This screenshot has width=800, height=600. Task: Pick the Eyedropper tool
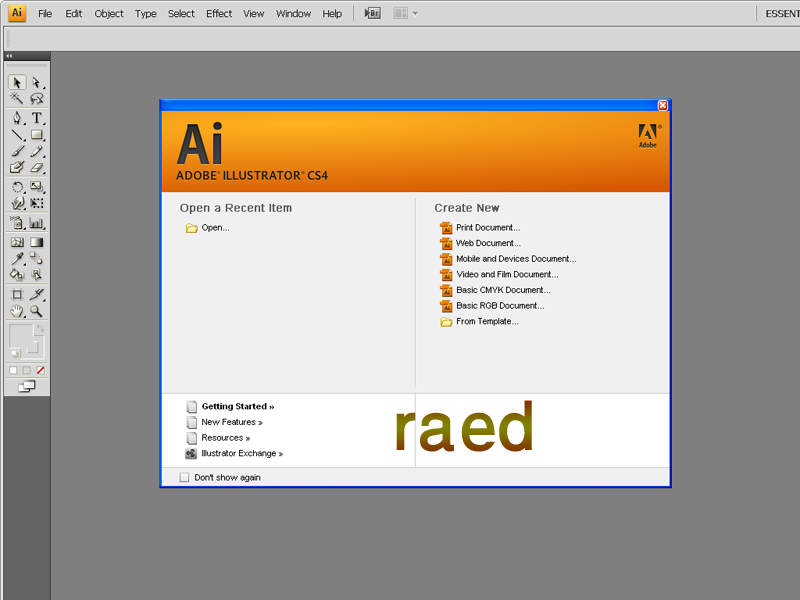point(17,259)
